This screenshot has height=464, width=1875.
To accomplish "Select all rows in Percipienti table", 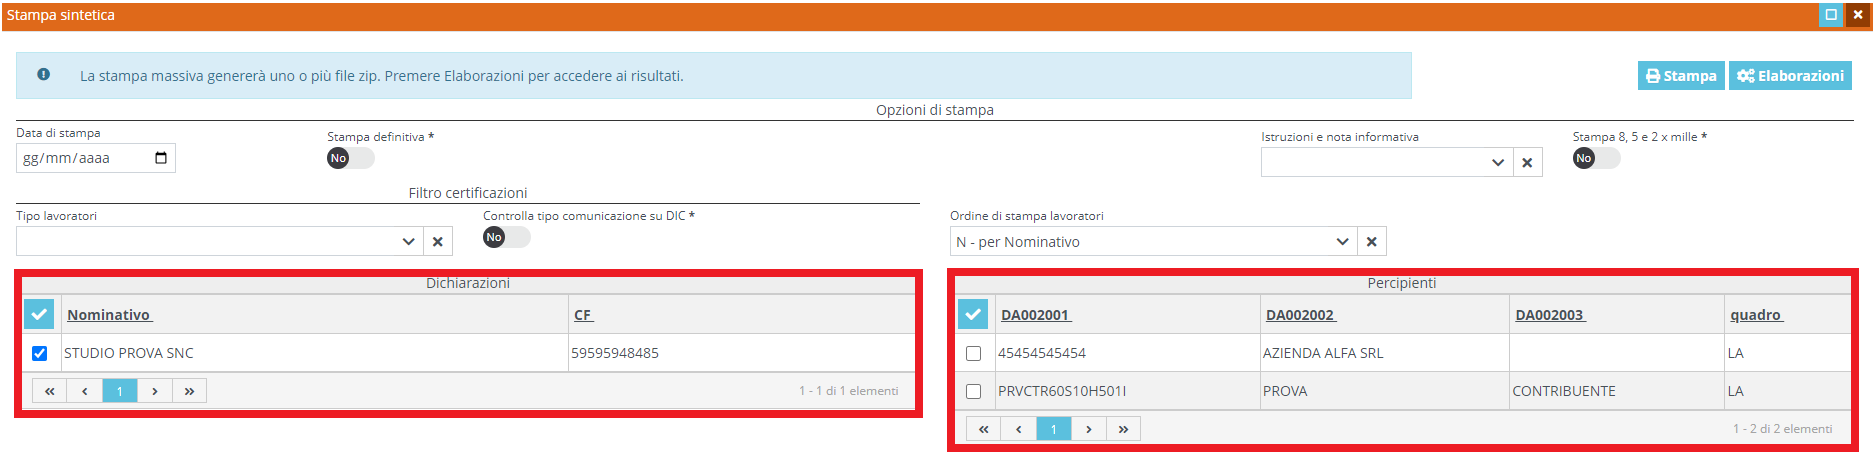I will 973,315.
